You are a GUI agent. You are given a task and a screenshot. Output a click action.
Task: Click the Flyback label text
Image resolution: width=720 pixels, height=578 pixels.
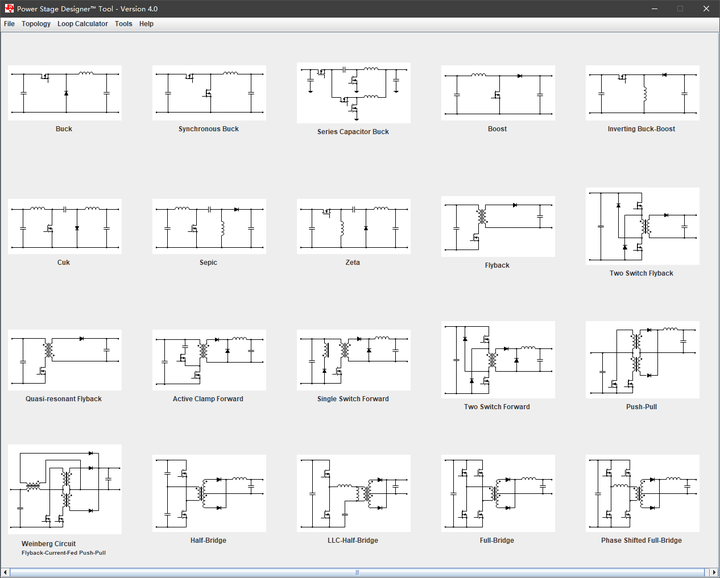tap(497, 265)
